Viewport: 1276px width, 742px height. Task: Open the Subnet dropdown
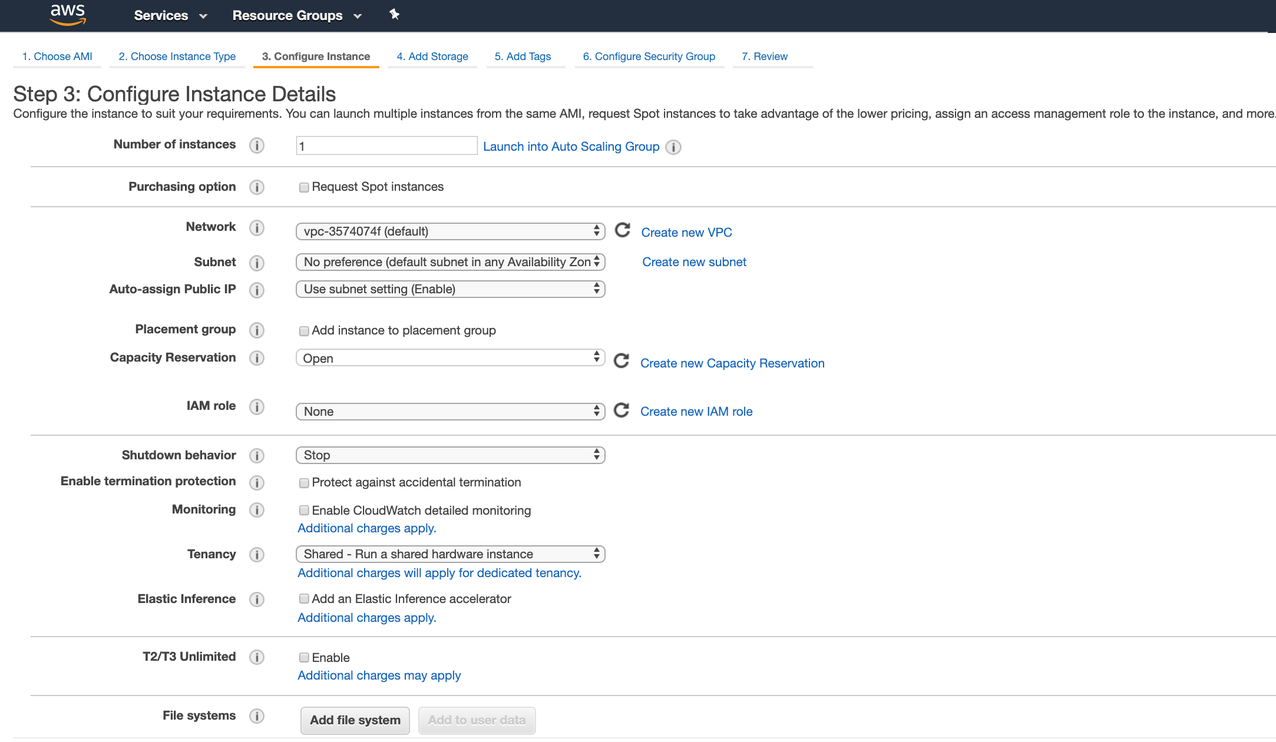coord(450,261)
